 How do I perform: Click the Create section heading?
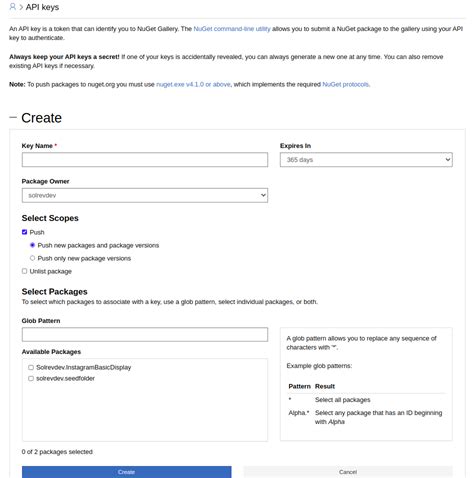click(42, 118)
